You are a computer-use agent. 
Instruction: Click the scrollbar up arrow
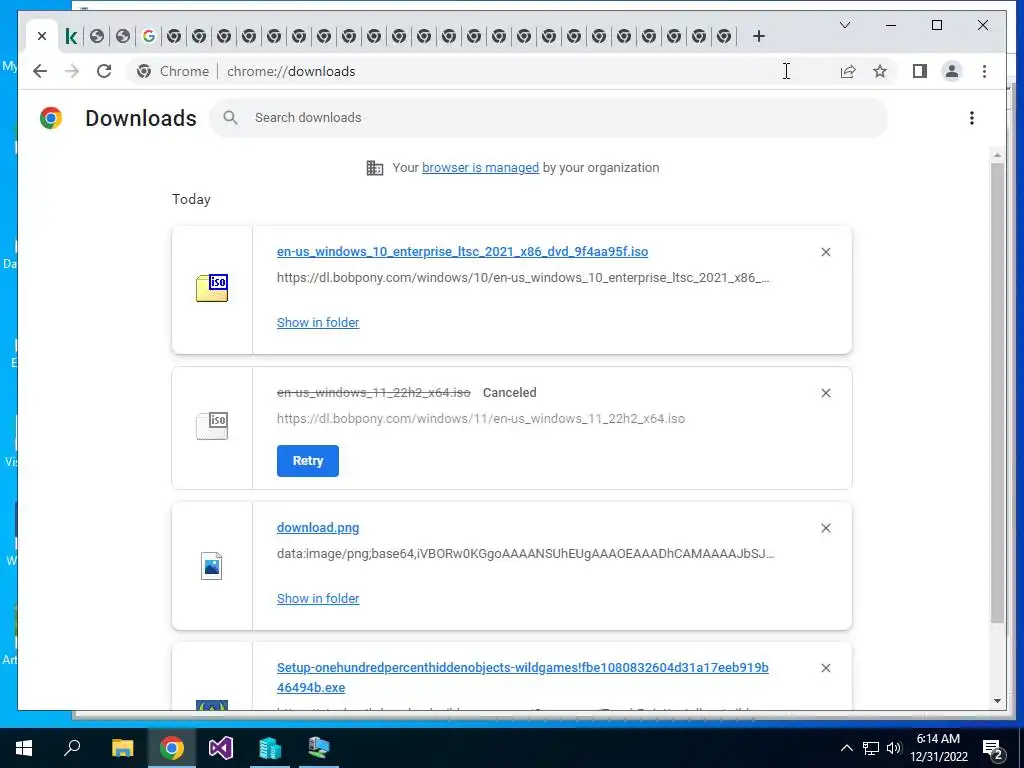(997, 155)
